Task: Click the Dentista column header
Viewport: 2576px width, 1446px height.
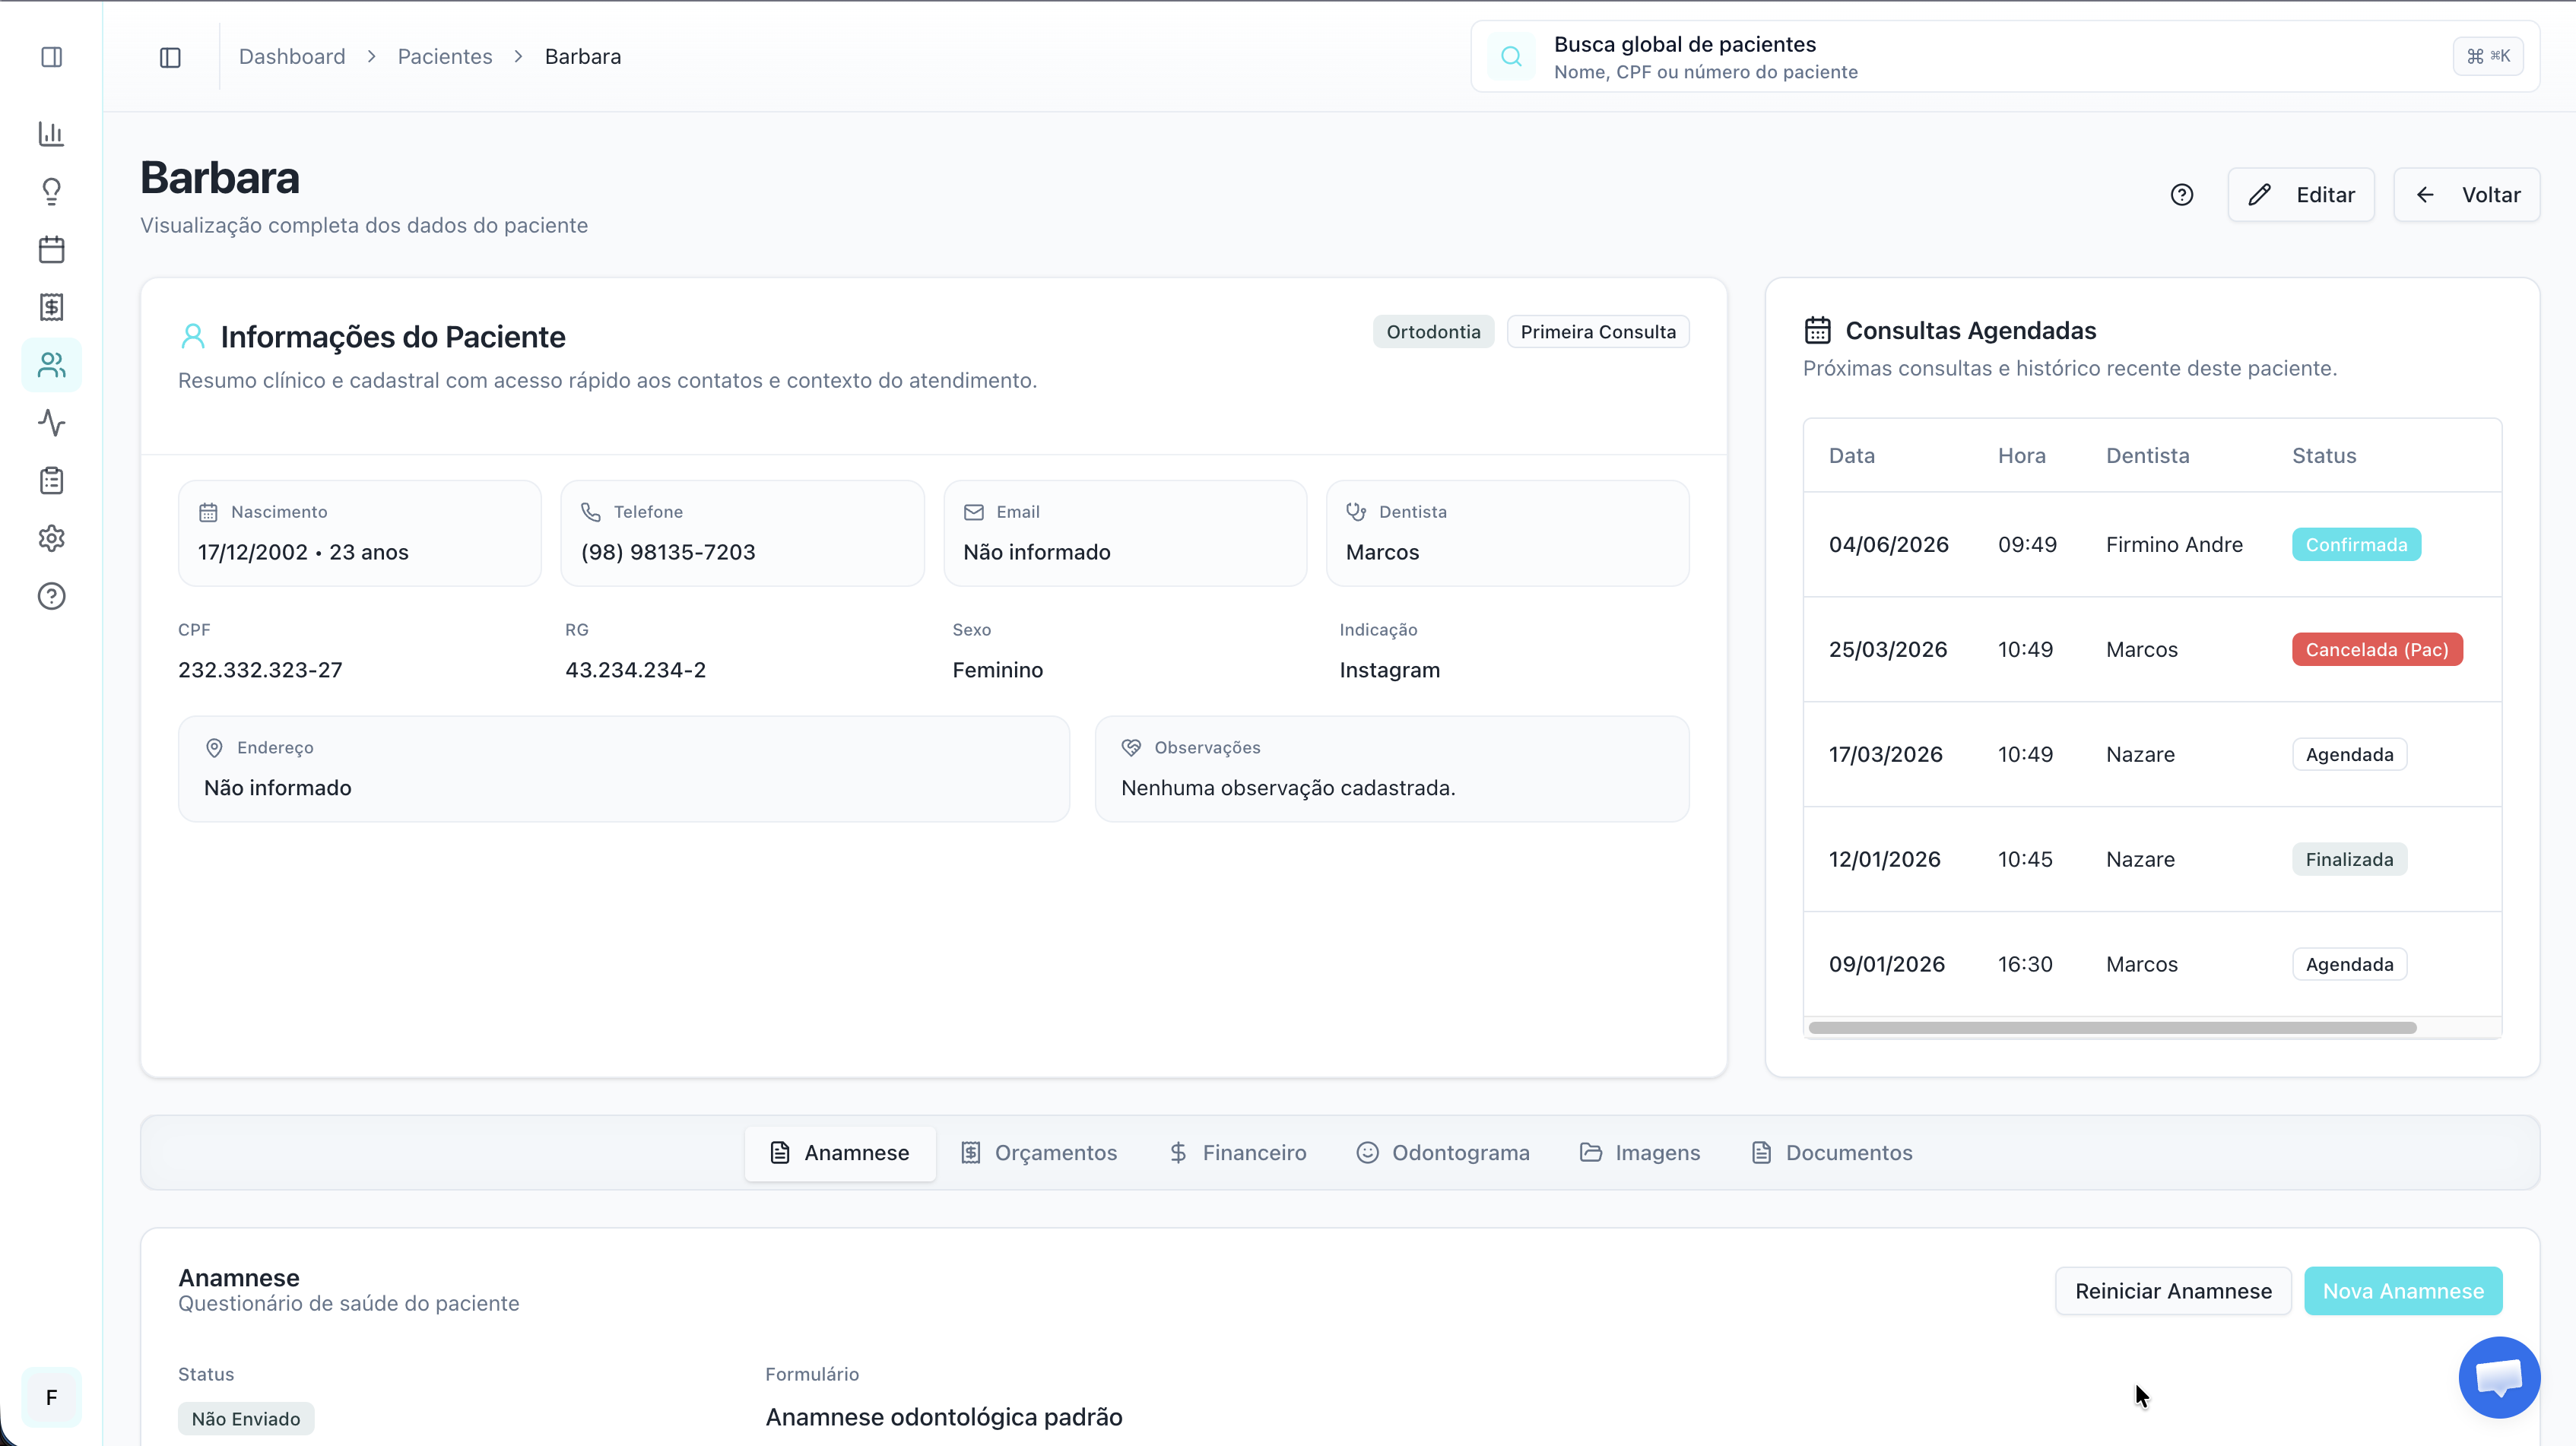Action: [x=2147, y=456]
